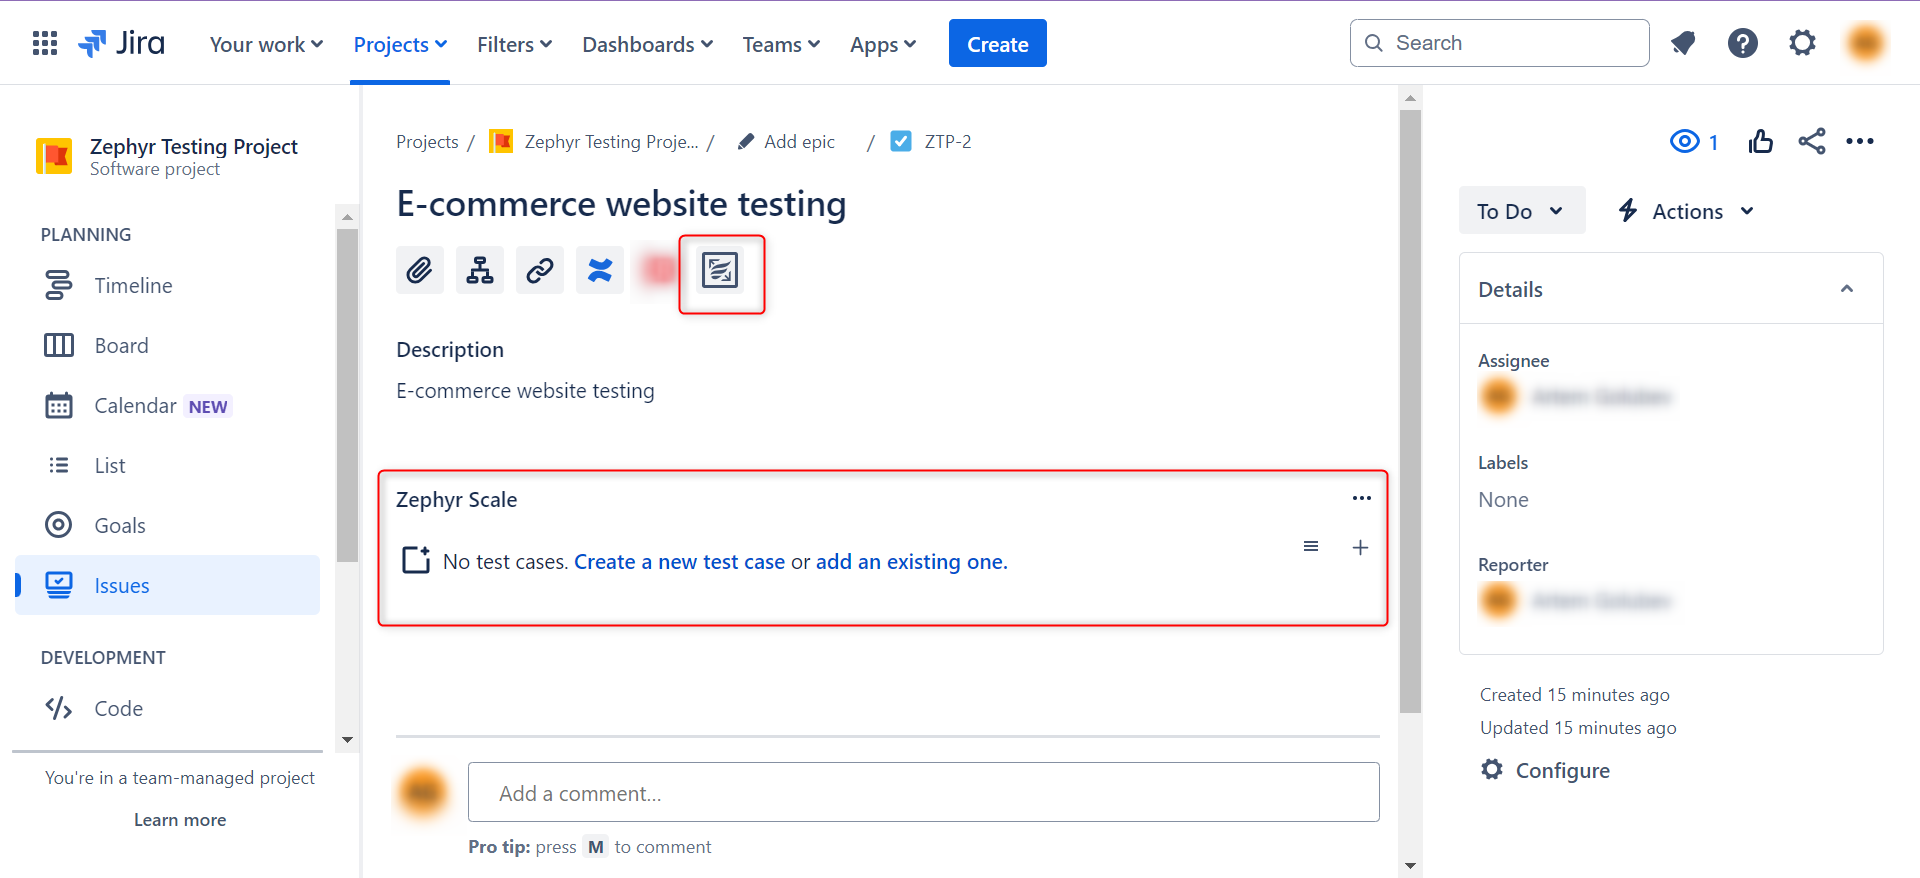Image resolution: width=1920 pixels, height=878 pixels.
Task: Click the Zephyr Scale plus icon
Action: click(1360, 547)
